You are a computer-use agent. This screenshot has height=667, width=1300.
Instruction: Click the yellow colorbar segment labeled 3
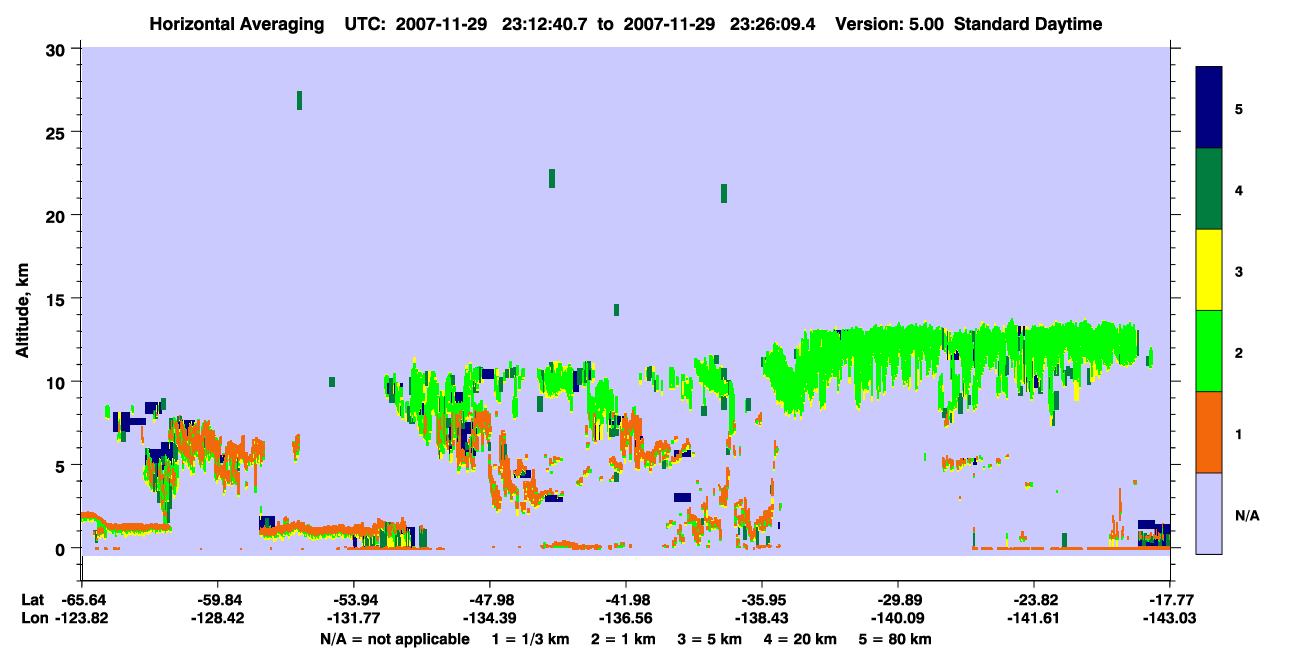click(x=1209, y=270)
